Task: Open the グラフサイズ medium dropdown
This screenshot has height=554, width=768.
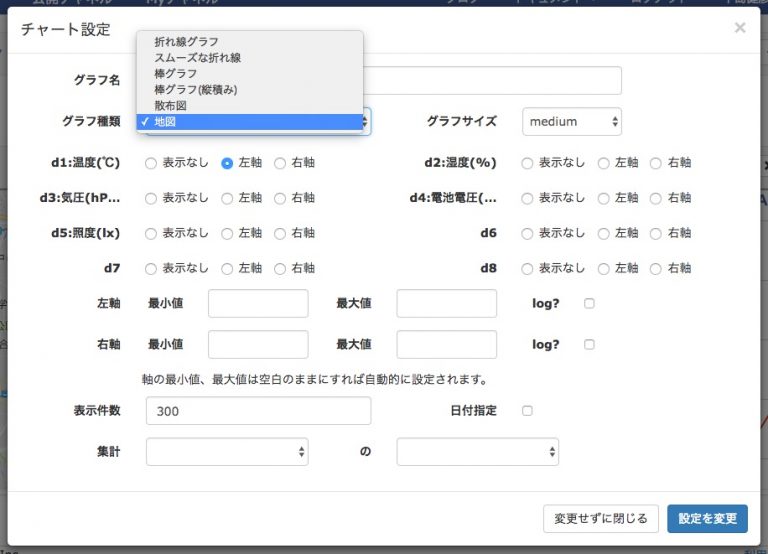Action: [572, 122]
